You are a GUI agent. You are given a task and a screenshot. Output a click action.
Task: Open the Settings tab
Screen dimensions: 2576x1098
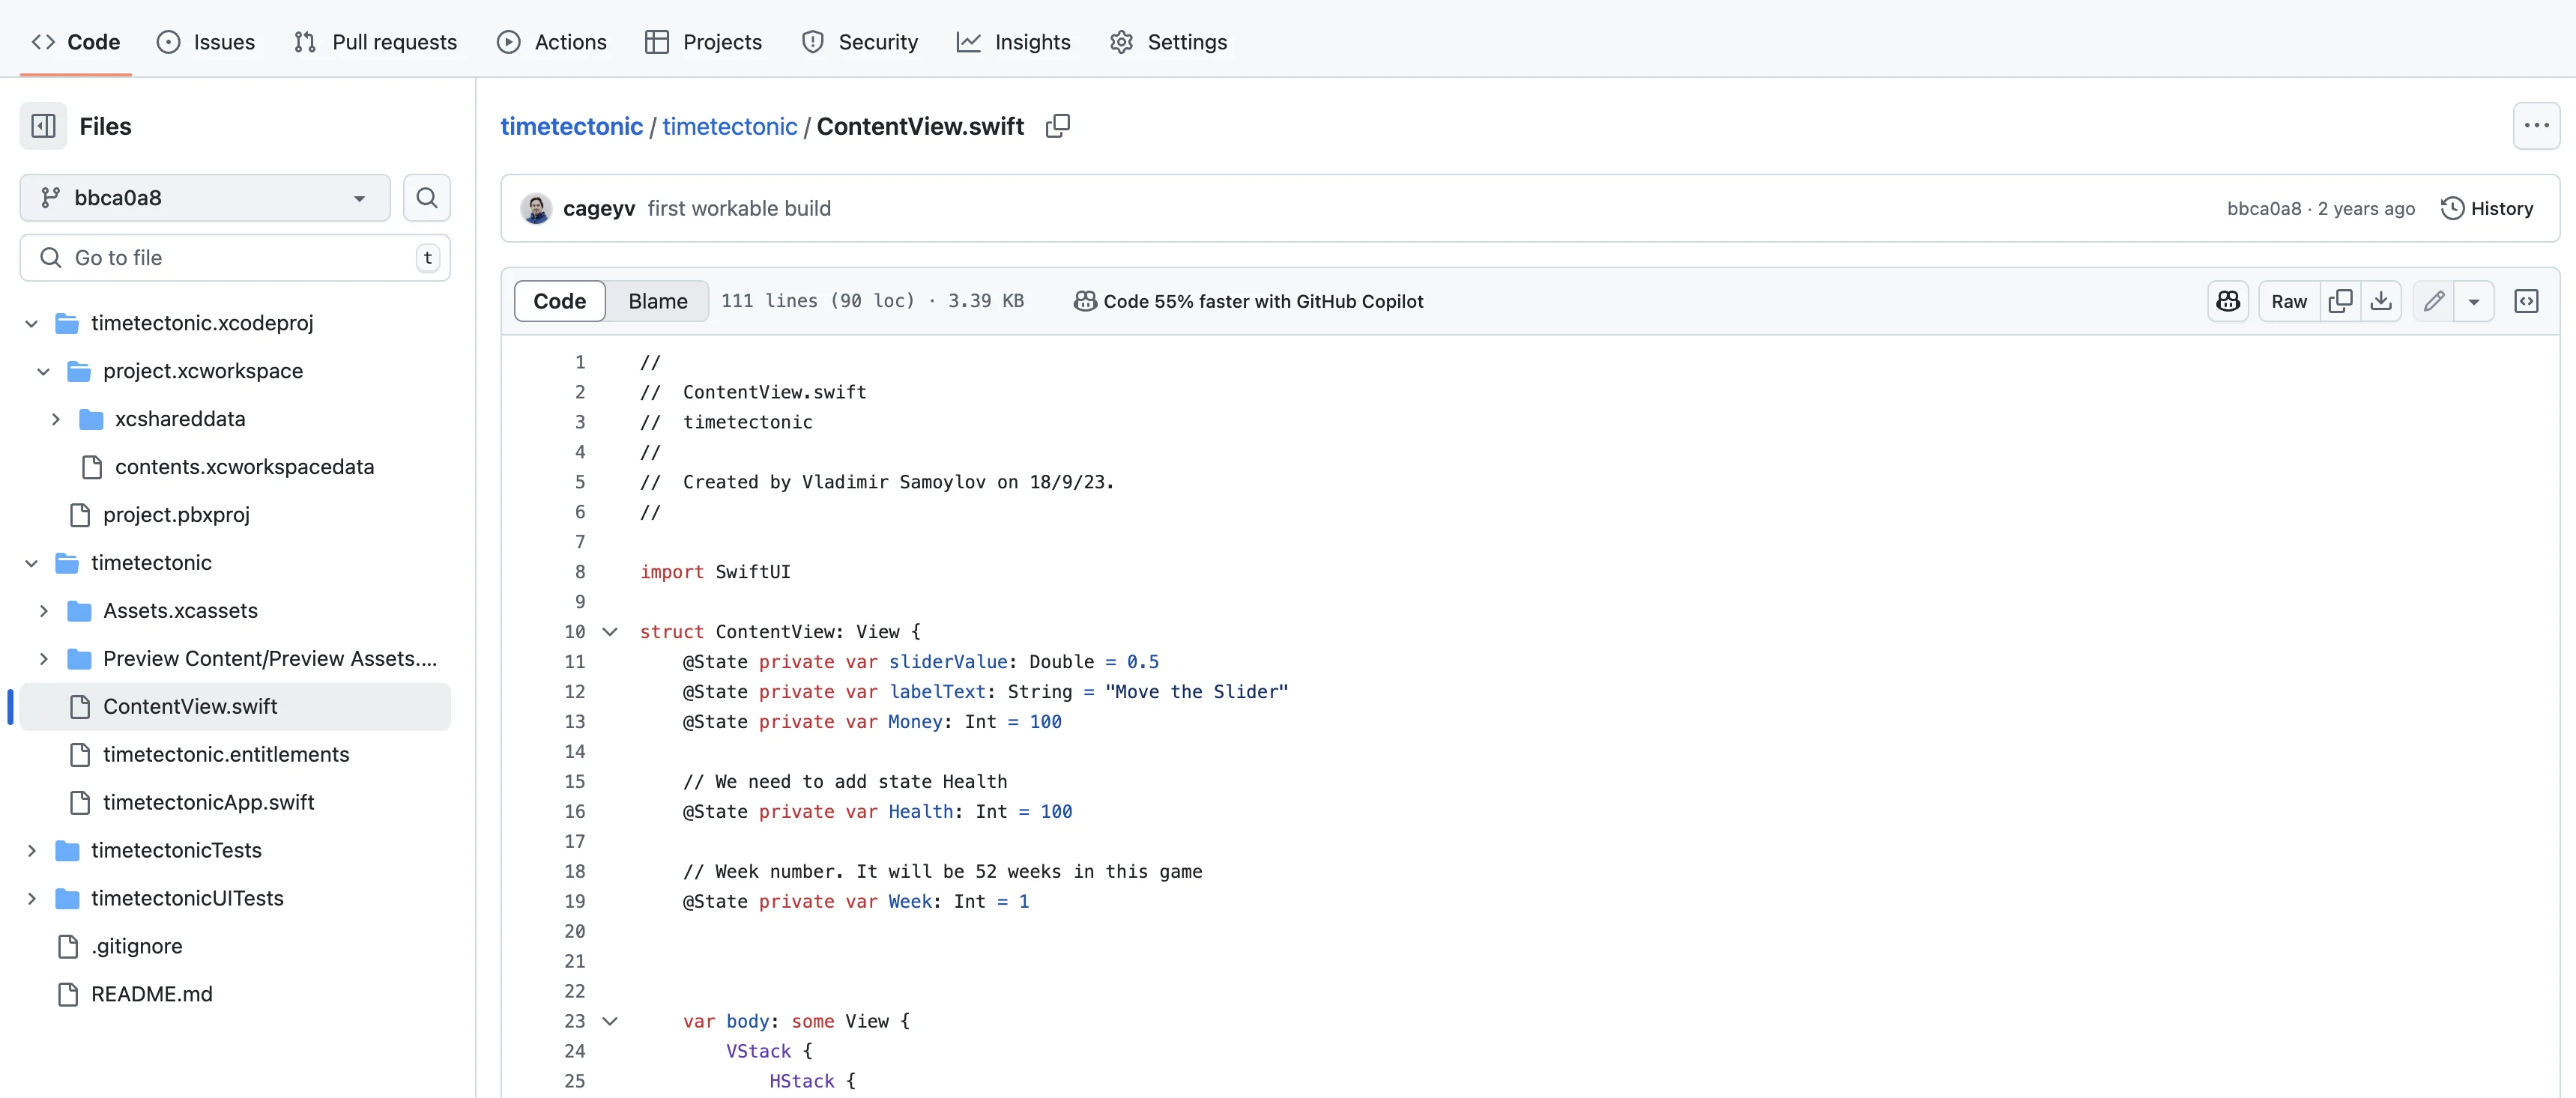pos(1168,42)
